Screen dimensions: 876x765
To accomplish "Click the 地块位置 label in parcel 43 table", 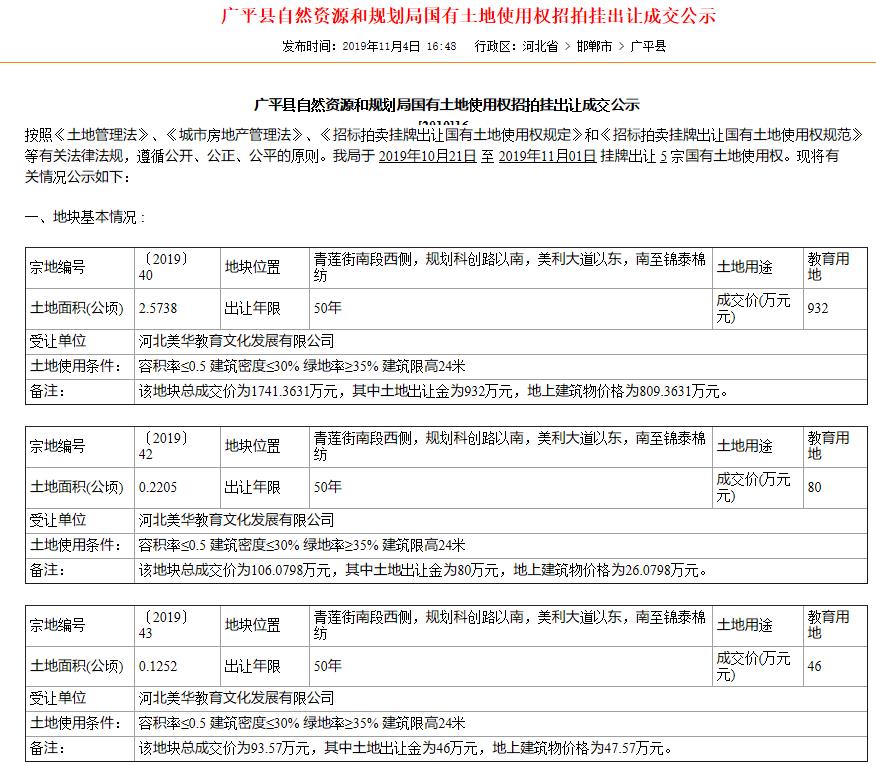I will point(253,626).
